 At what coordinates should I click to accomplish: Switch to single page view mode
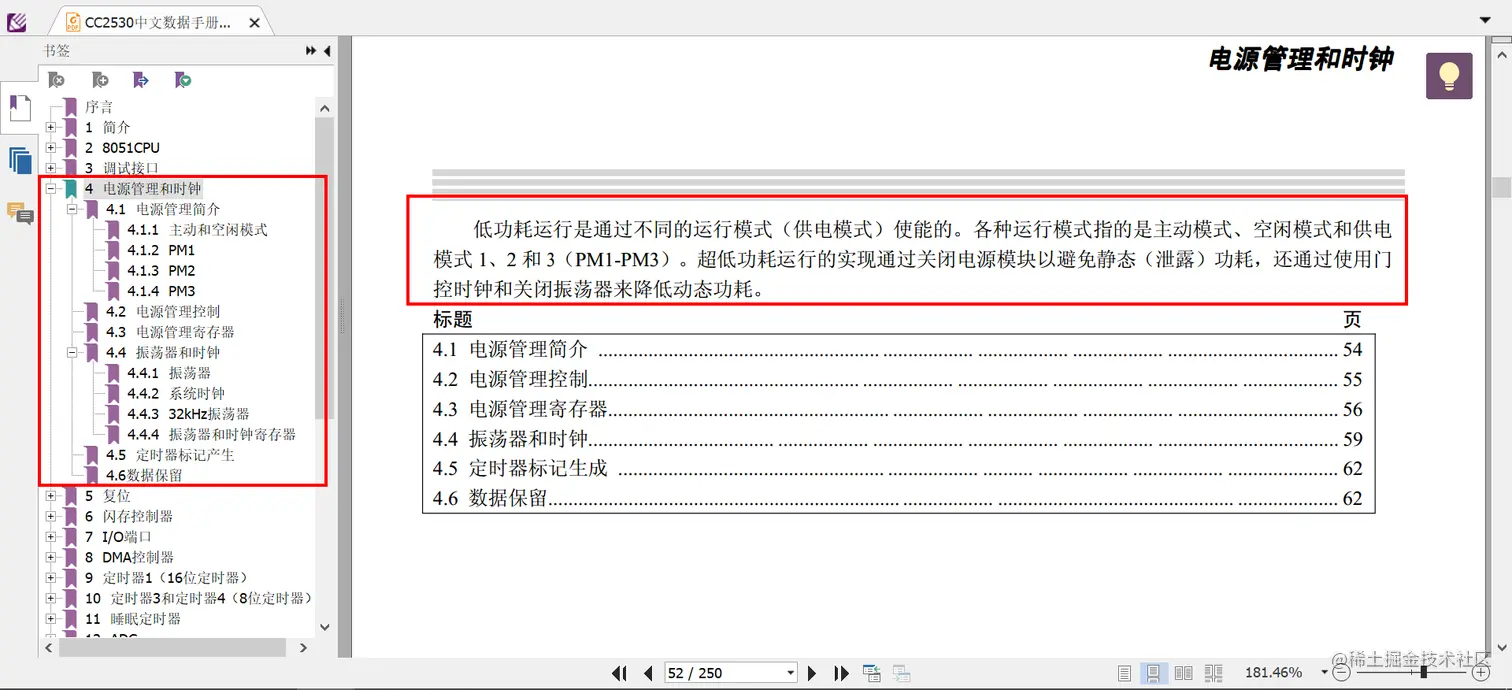click(1124, 673)
